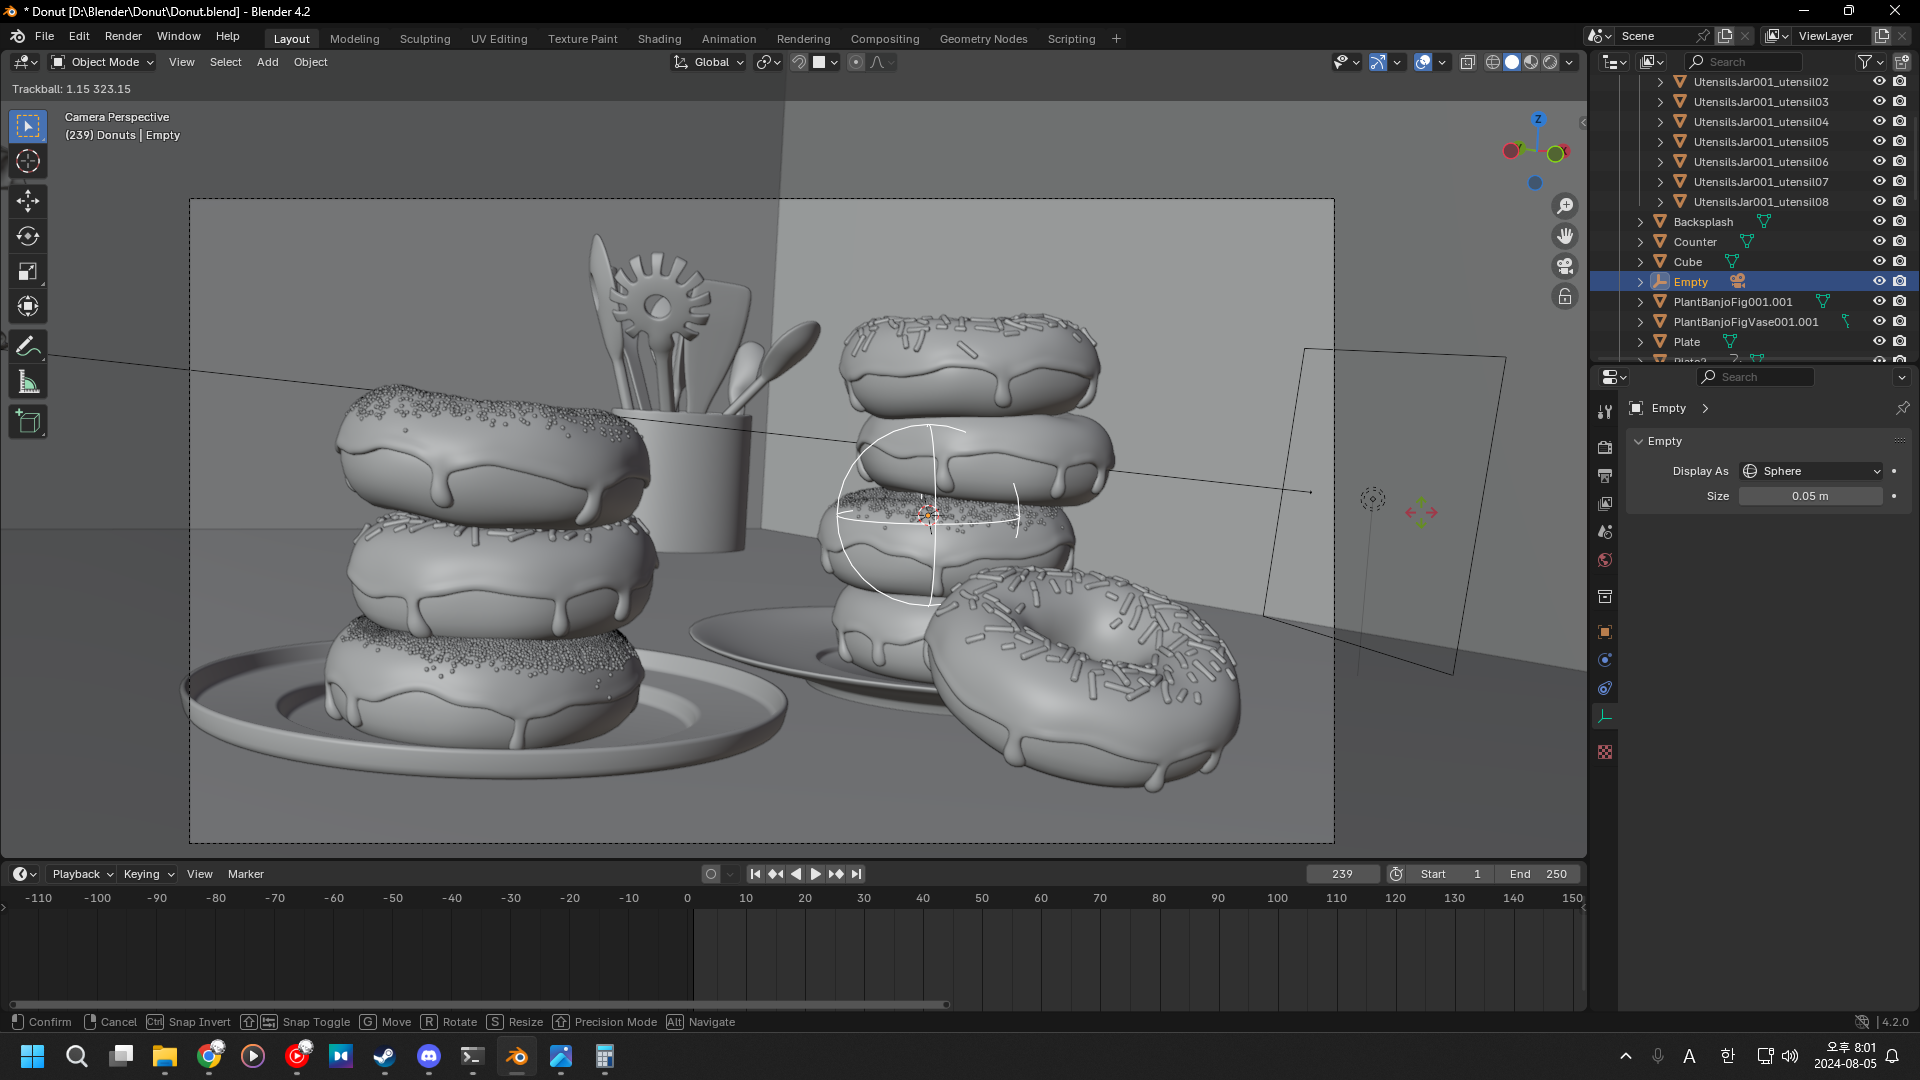Viewport: 1920px width, 1080px height.
Task: Select the Measure ruler tool
Action: [x=28, y=382]
